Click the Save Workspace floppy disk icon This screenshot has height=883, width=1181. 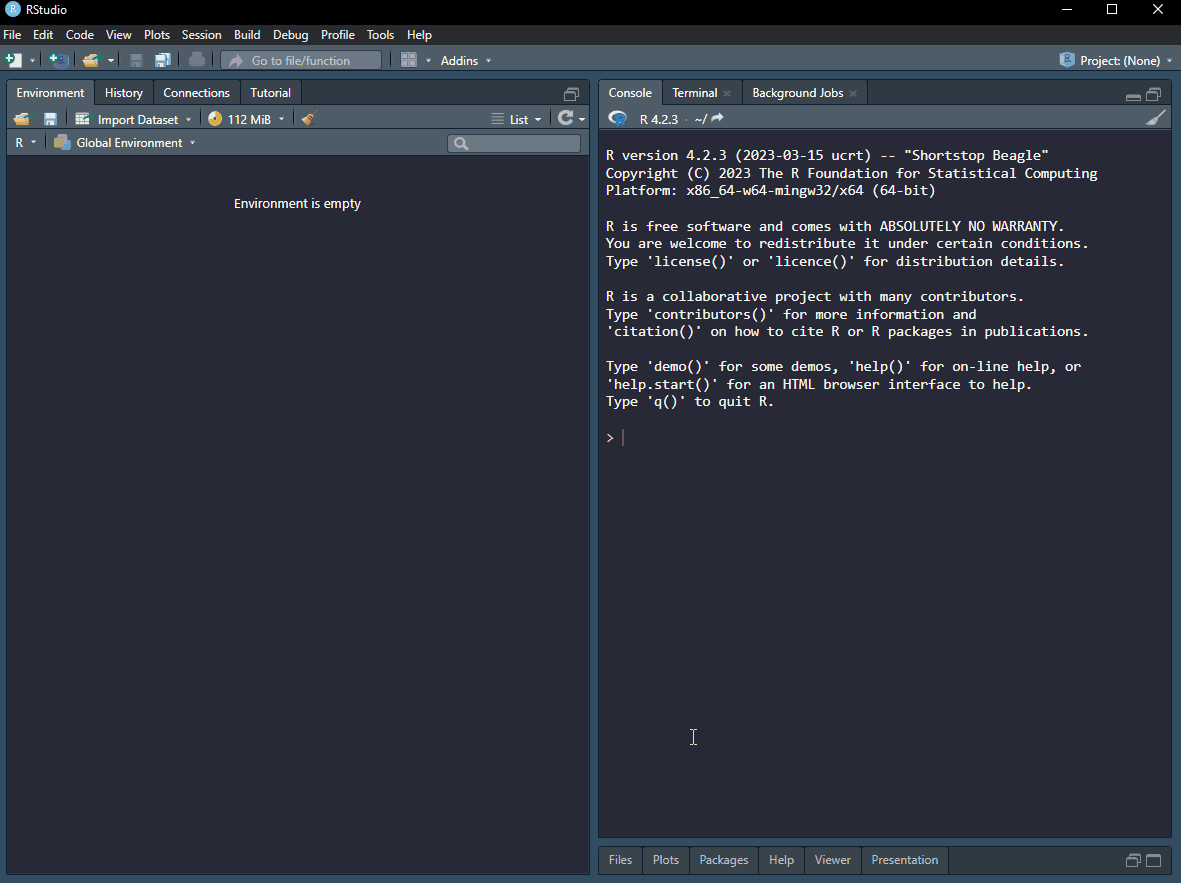pyautogui.click(x=50, y=119)
